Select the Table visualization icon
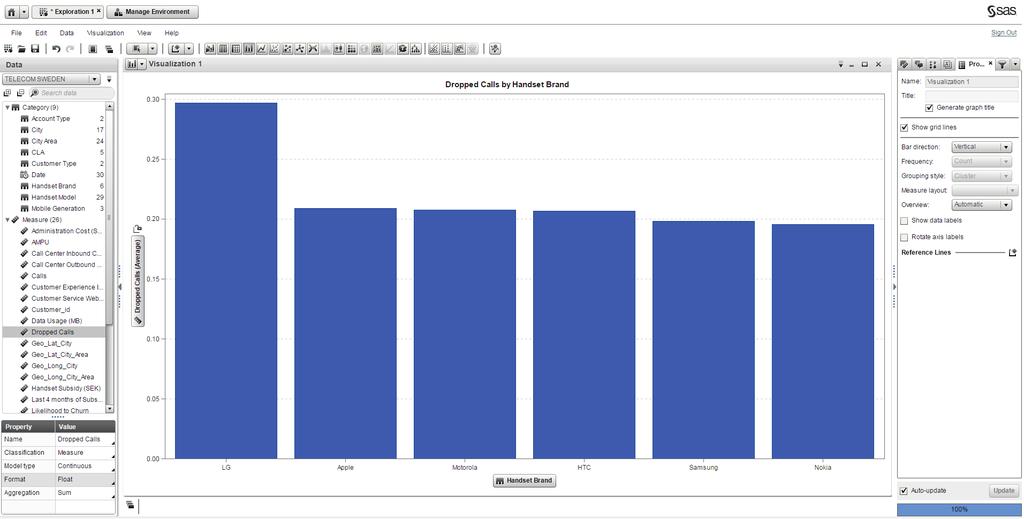This screenshot has width=1024, height=519. coord(222,49)
